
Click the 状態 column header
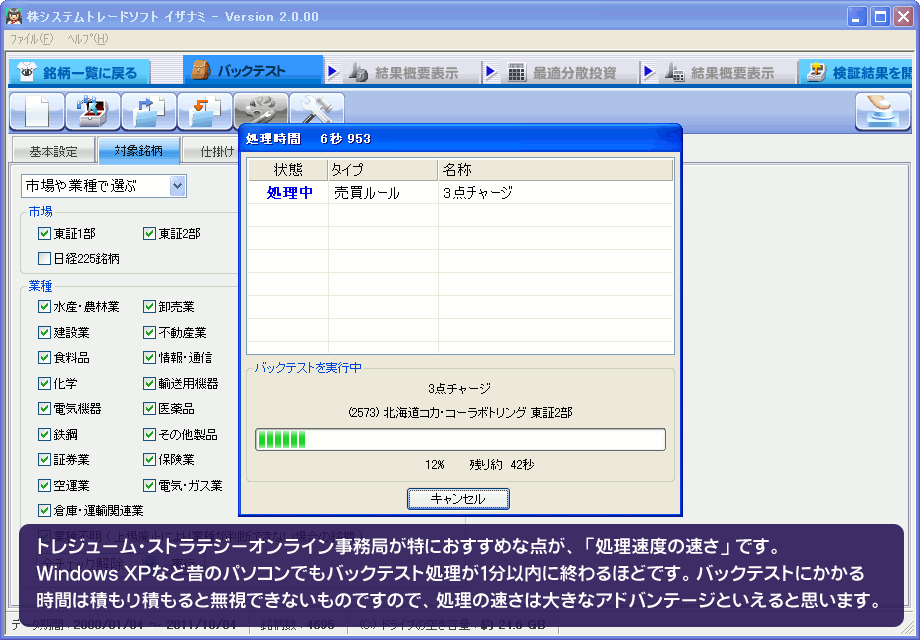click(x=288, y=170)
